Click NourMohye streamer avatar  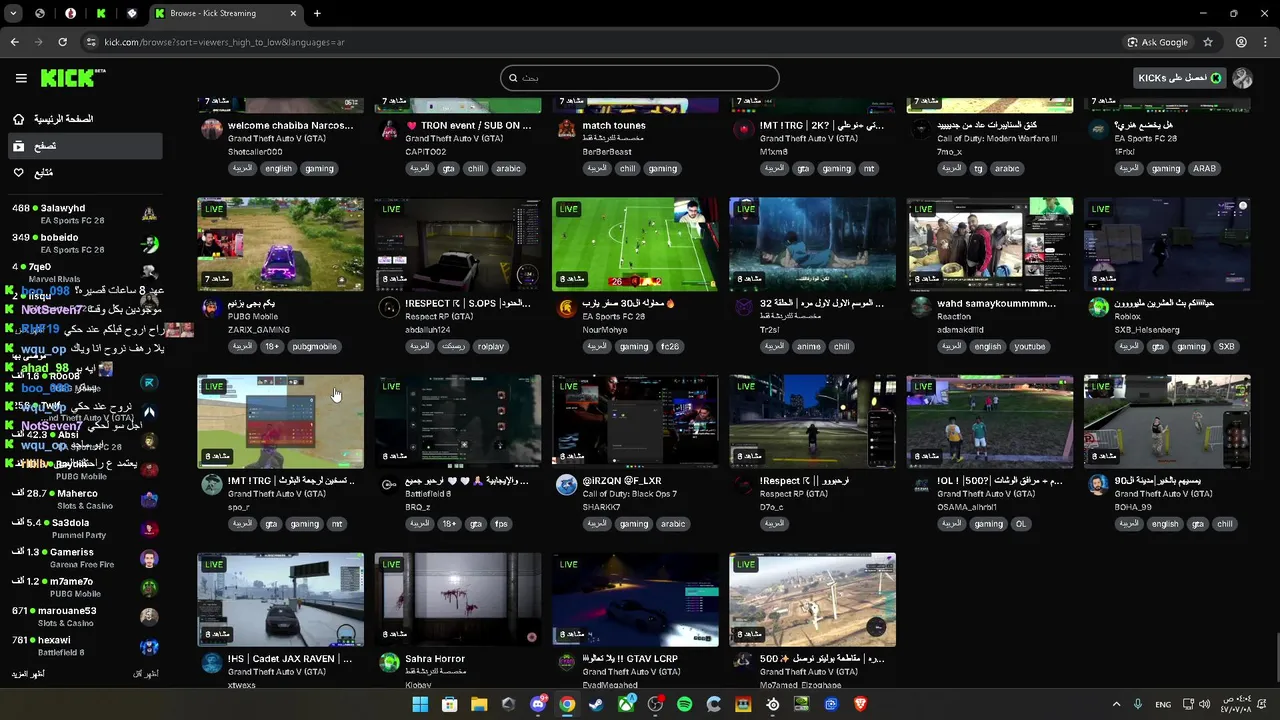tap(566, 307)
